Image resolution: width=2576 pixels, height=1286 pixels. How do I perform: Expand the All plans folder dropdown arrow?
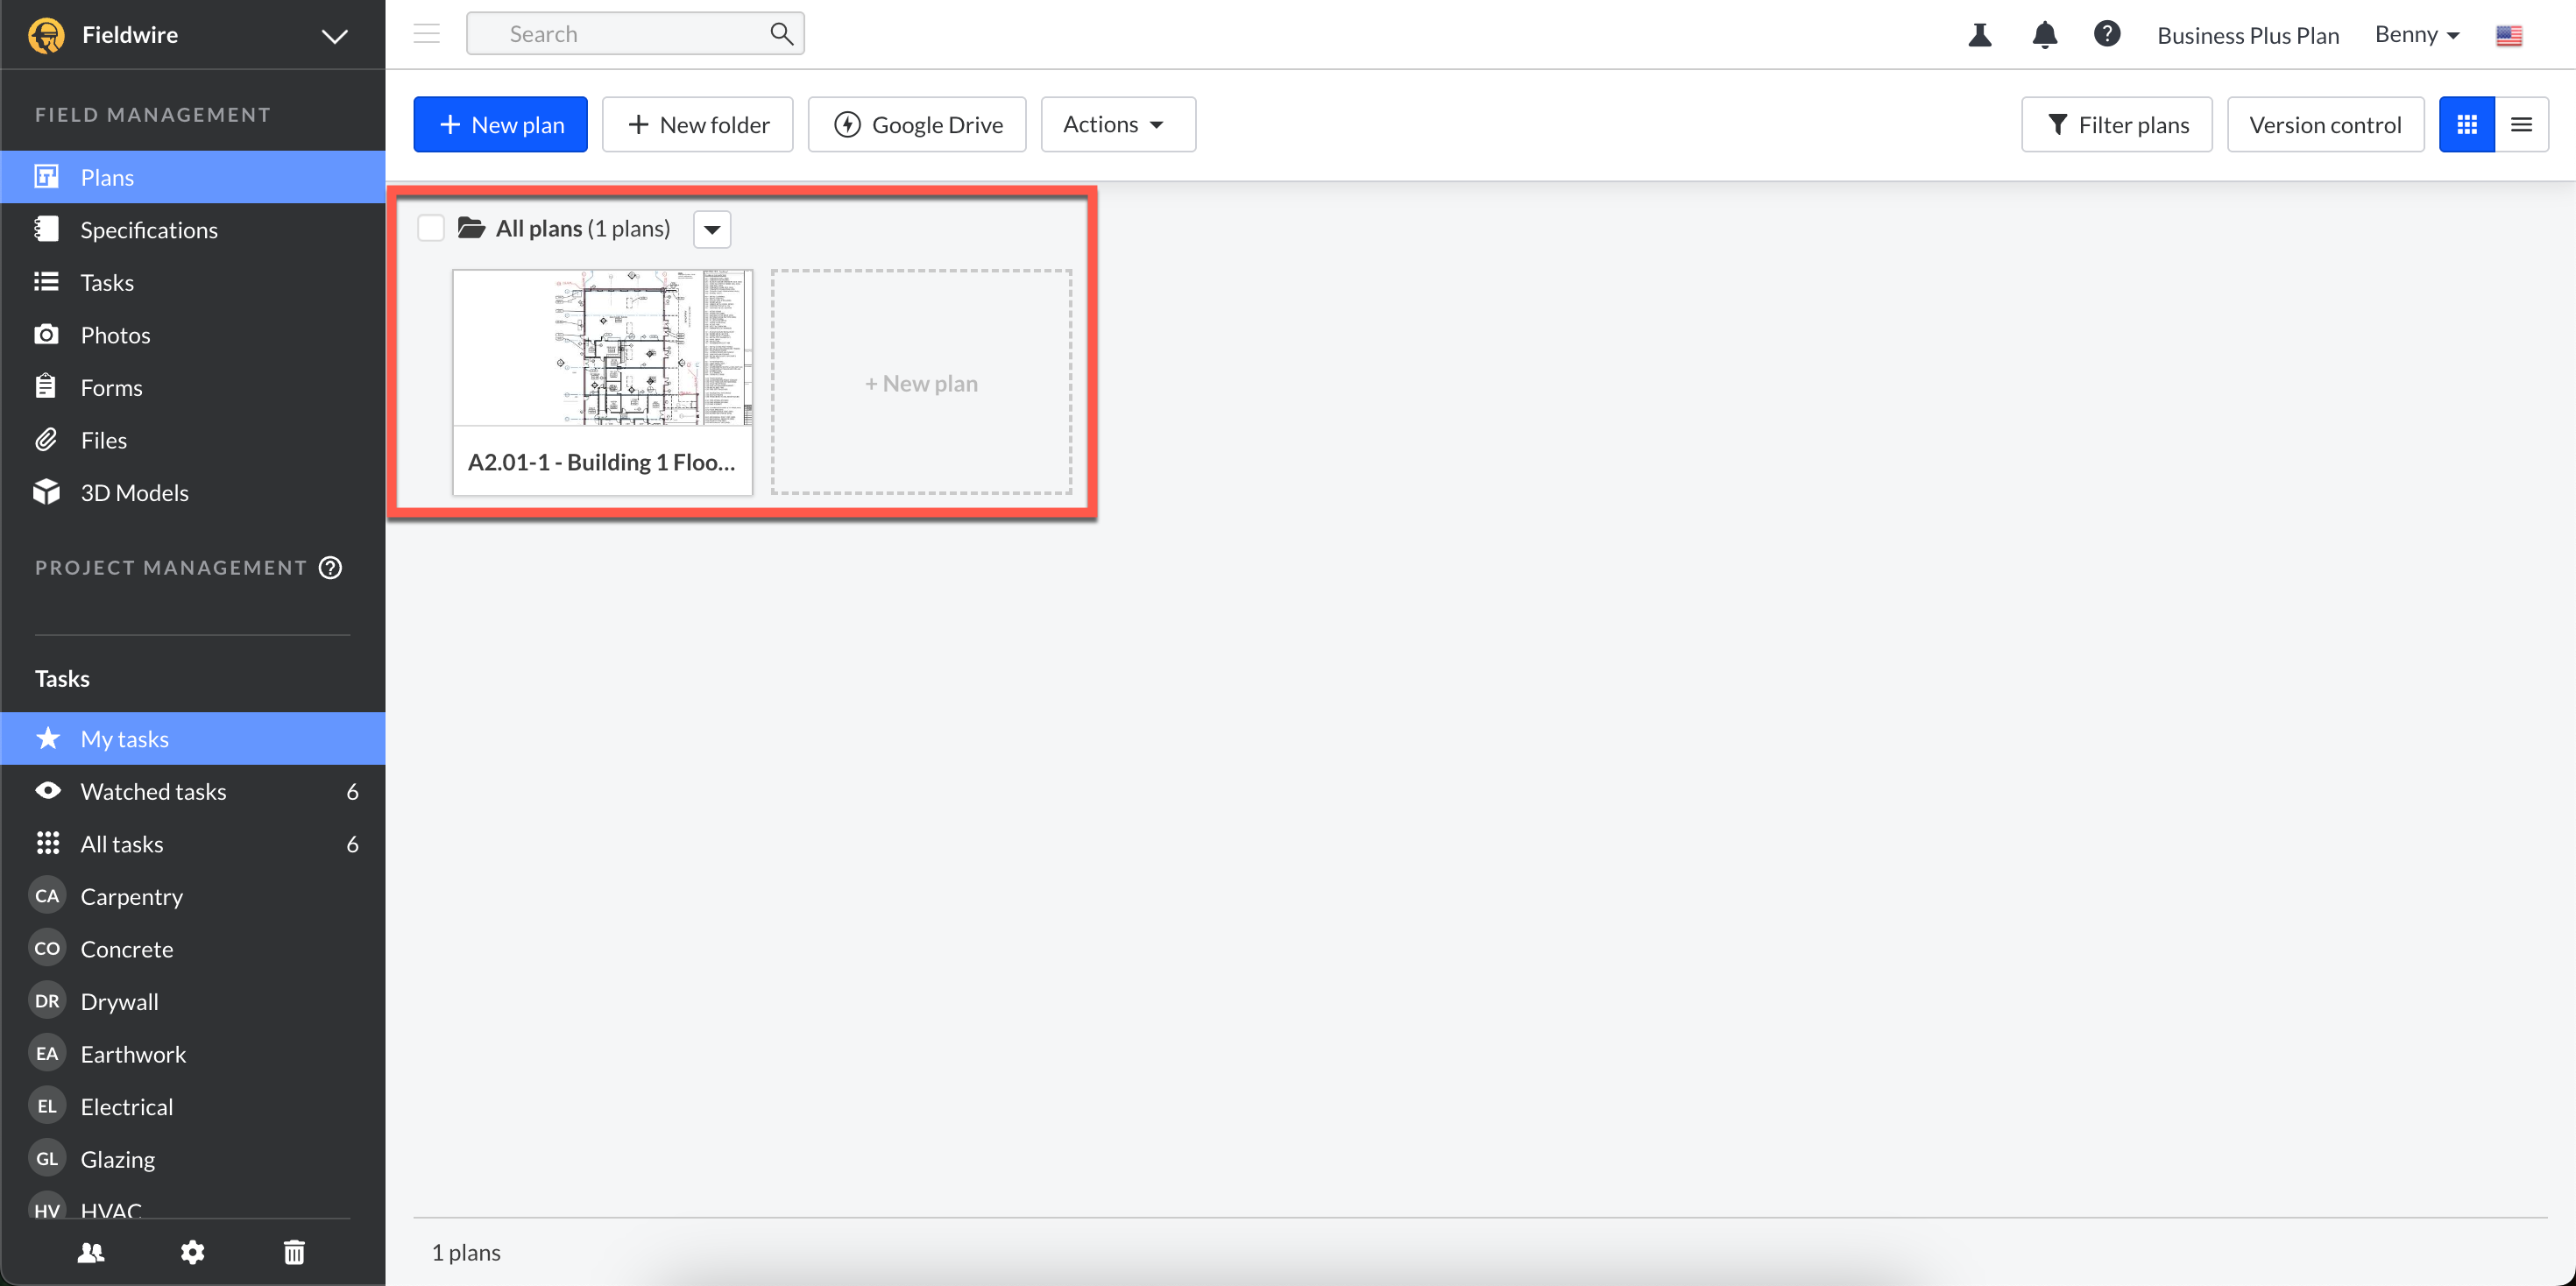(x=711, y=229)
